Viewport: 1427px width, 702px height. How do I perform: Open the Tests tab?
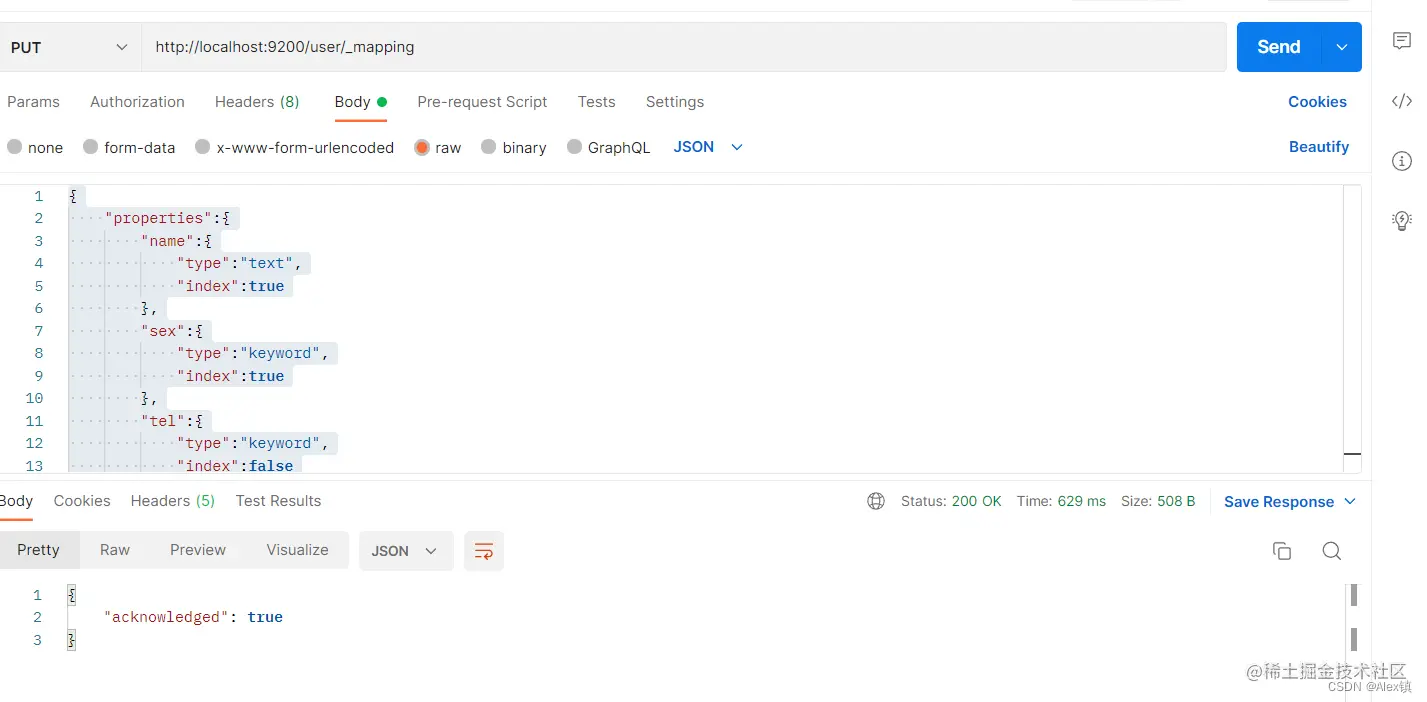coord(596,102)
